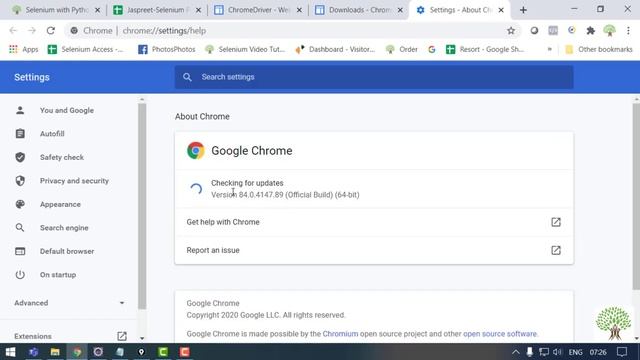Select the version number text line
640x360 pixels.
click(285, 195)
